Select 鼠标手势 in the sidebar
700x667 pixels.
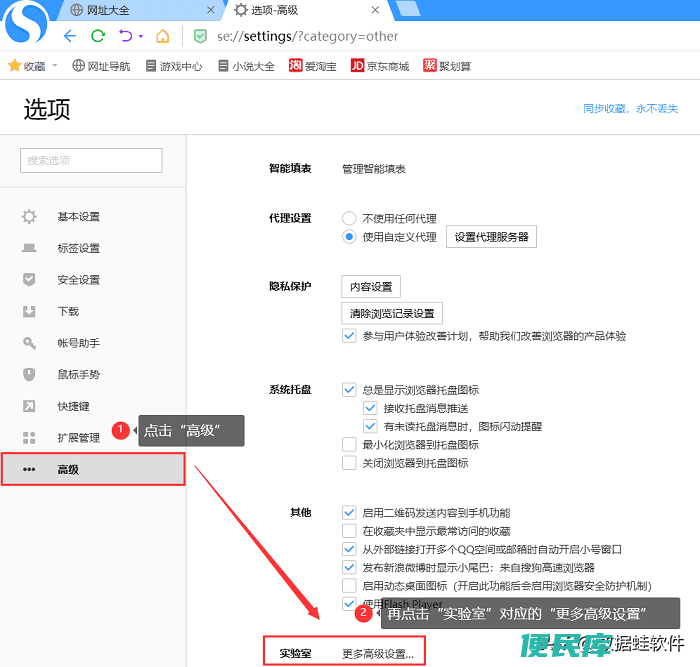[x=93, y=375]
